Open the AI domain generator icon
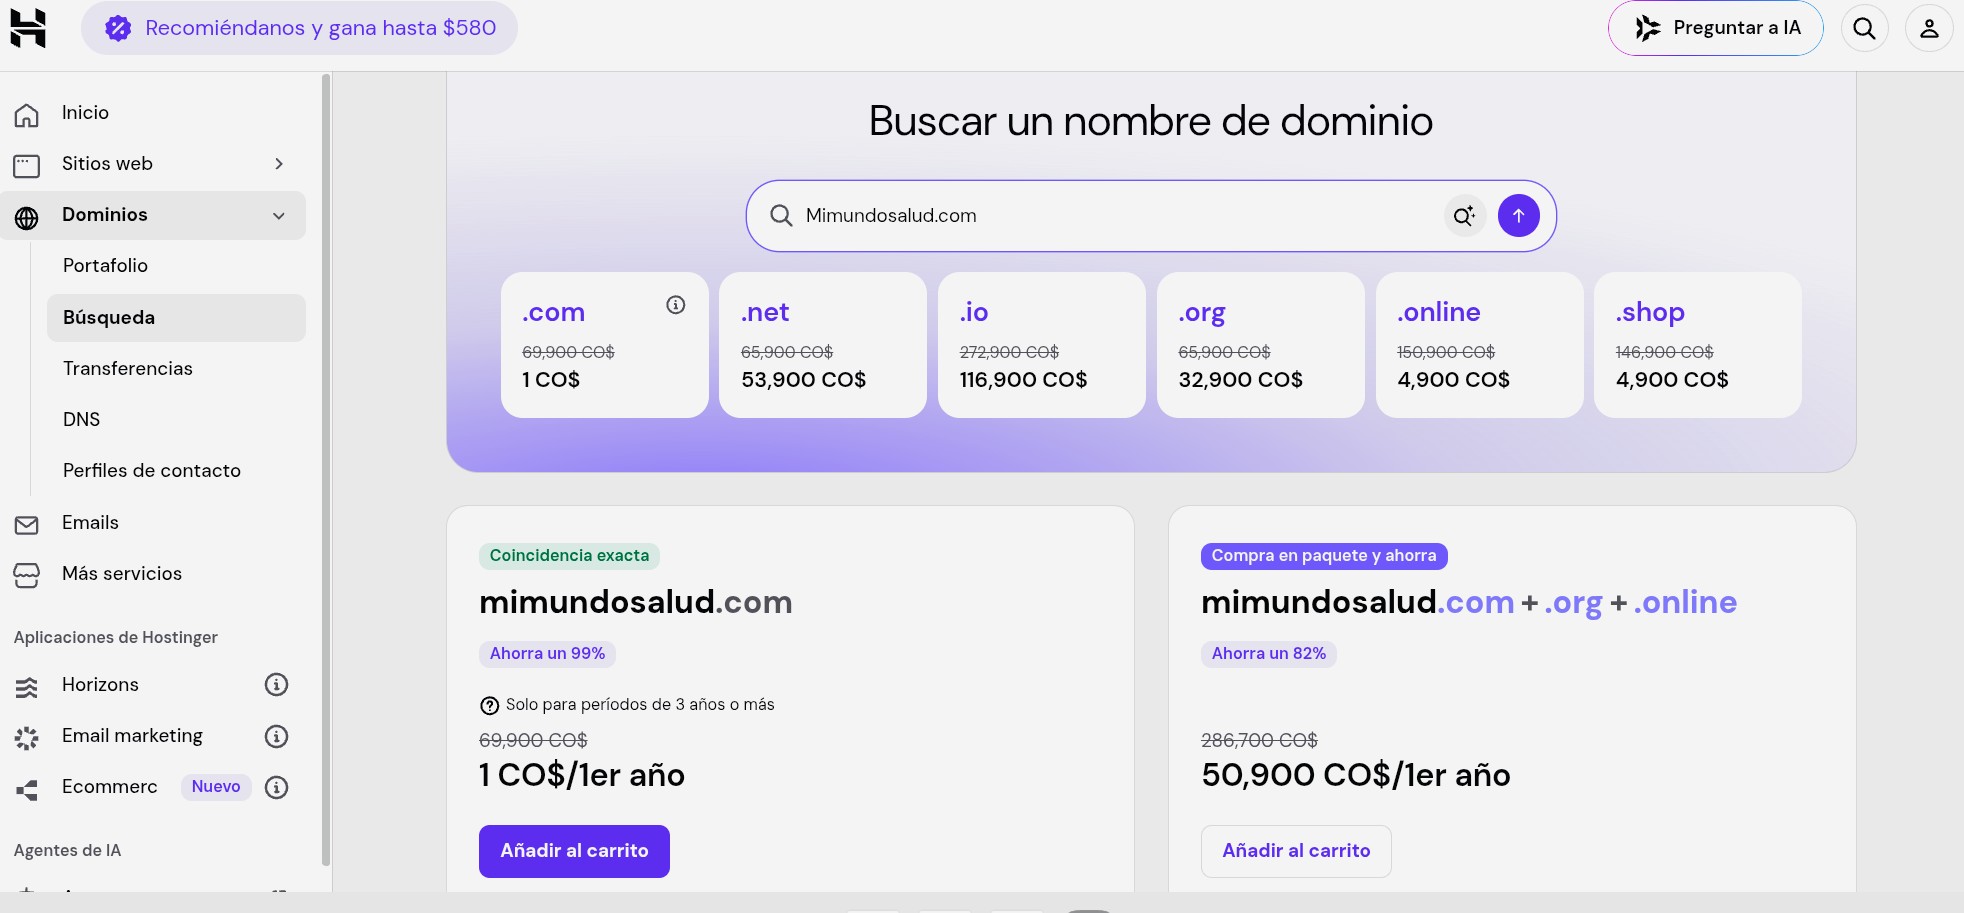This screenshot has height=913, width=1964. [x=1465, y=216]
